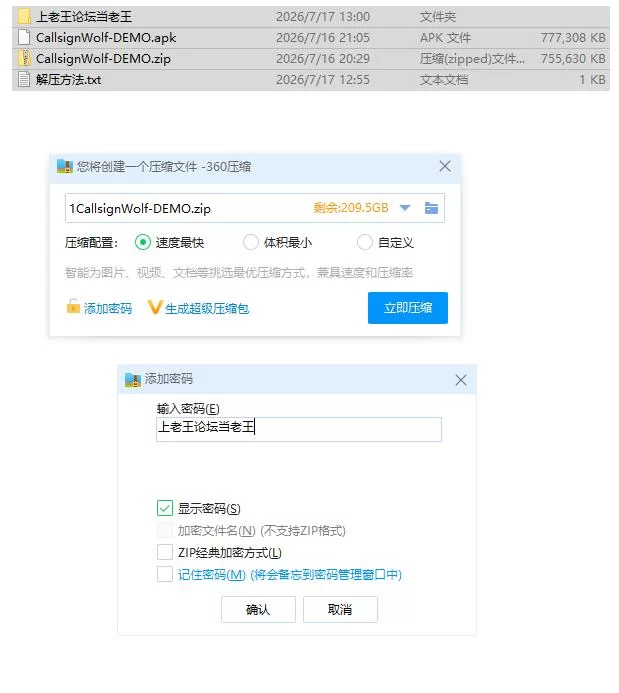Select the file name CallsignWolf-DEMO.apk
The width and height of the screenshot is (619, 693).
point(106,38)
